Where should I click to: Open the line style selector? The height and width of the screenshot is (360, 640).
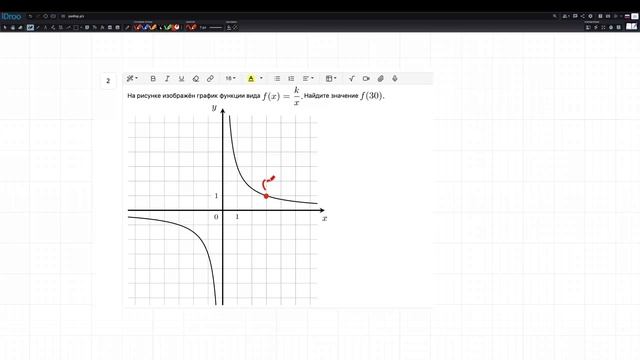(x=216, y=27)
